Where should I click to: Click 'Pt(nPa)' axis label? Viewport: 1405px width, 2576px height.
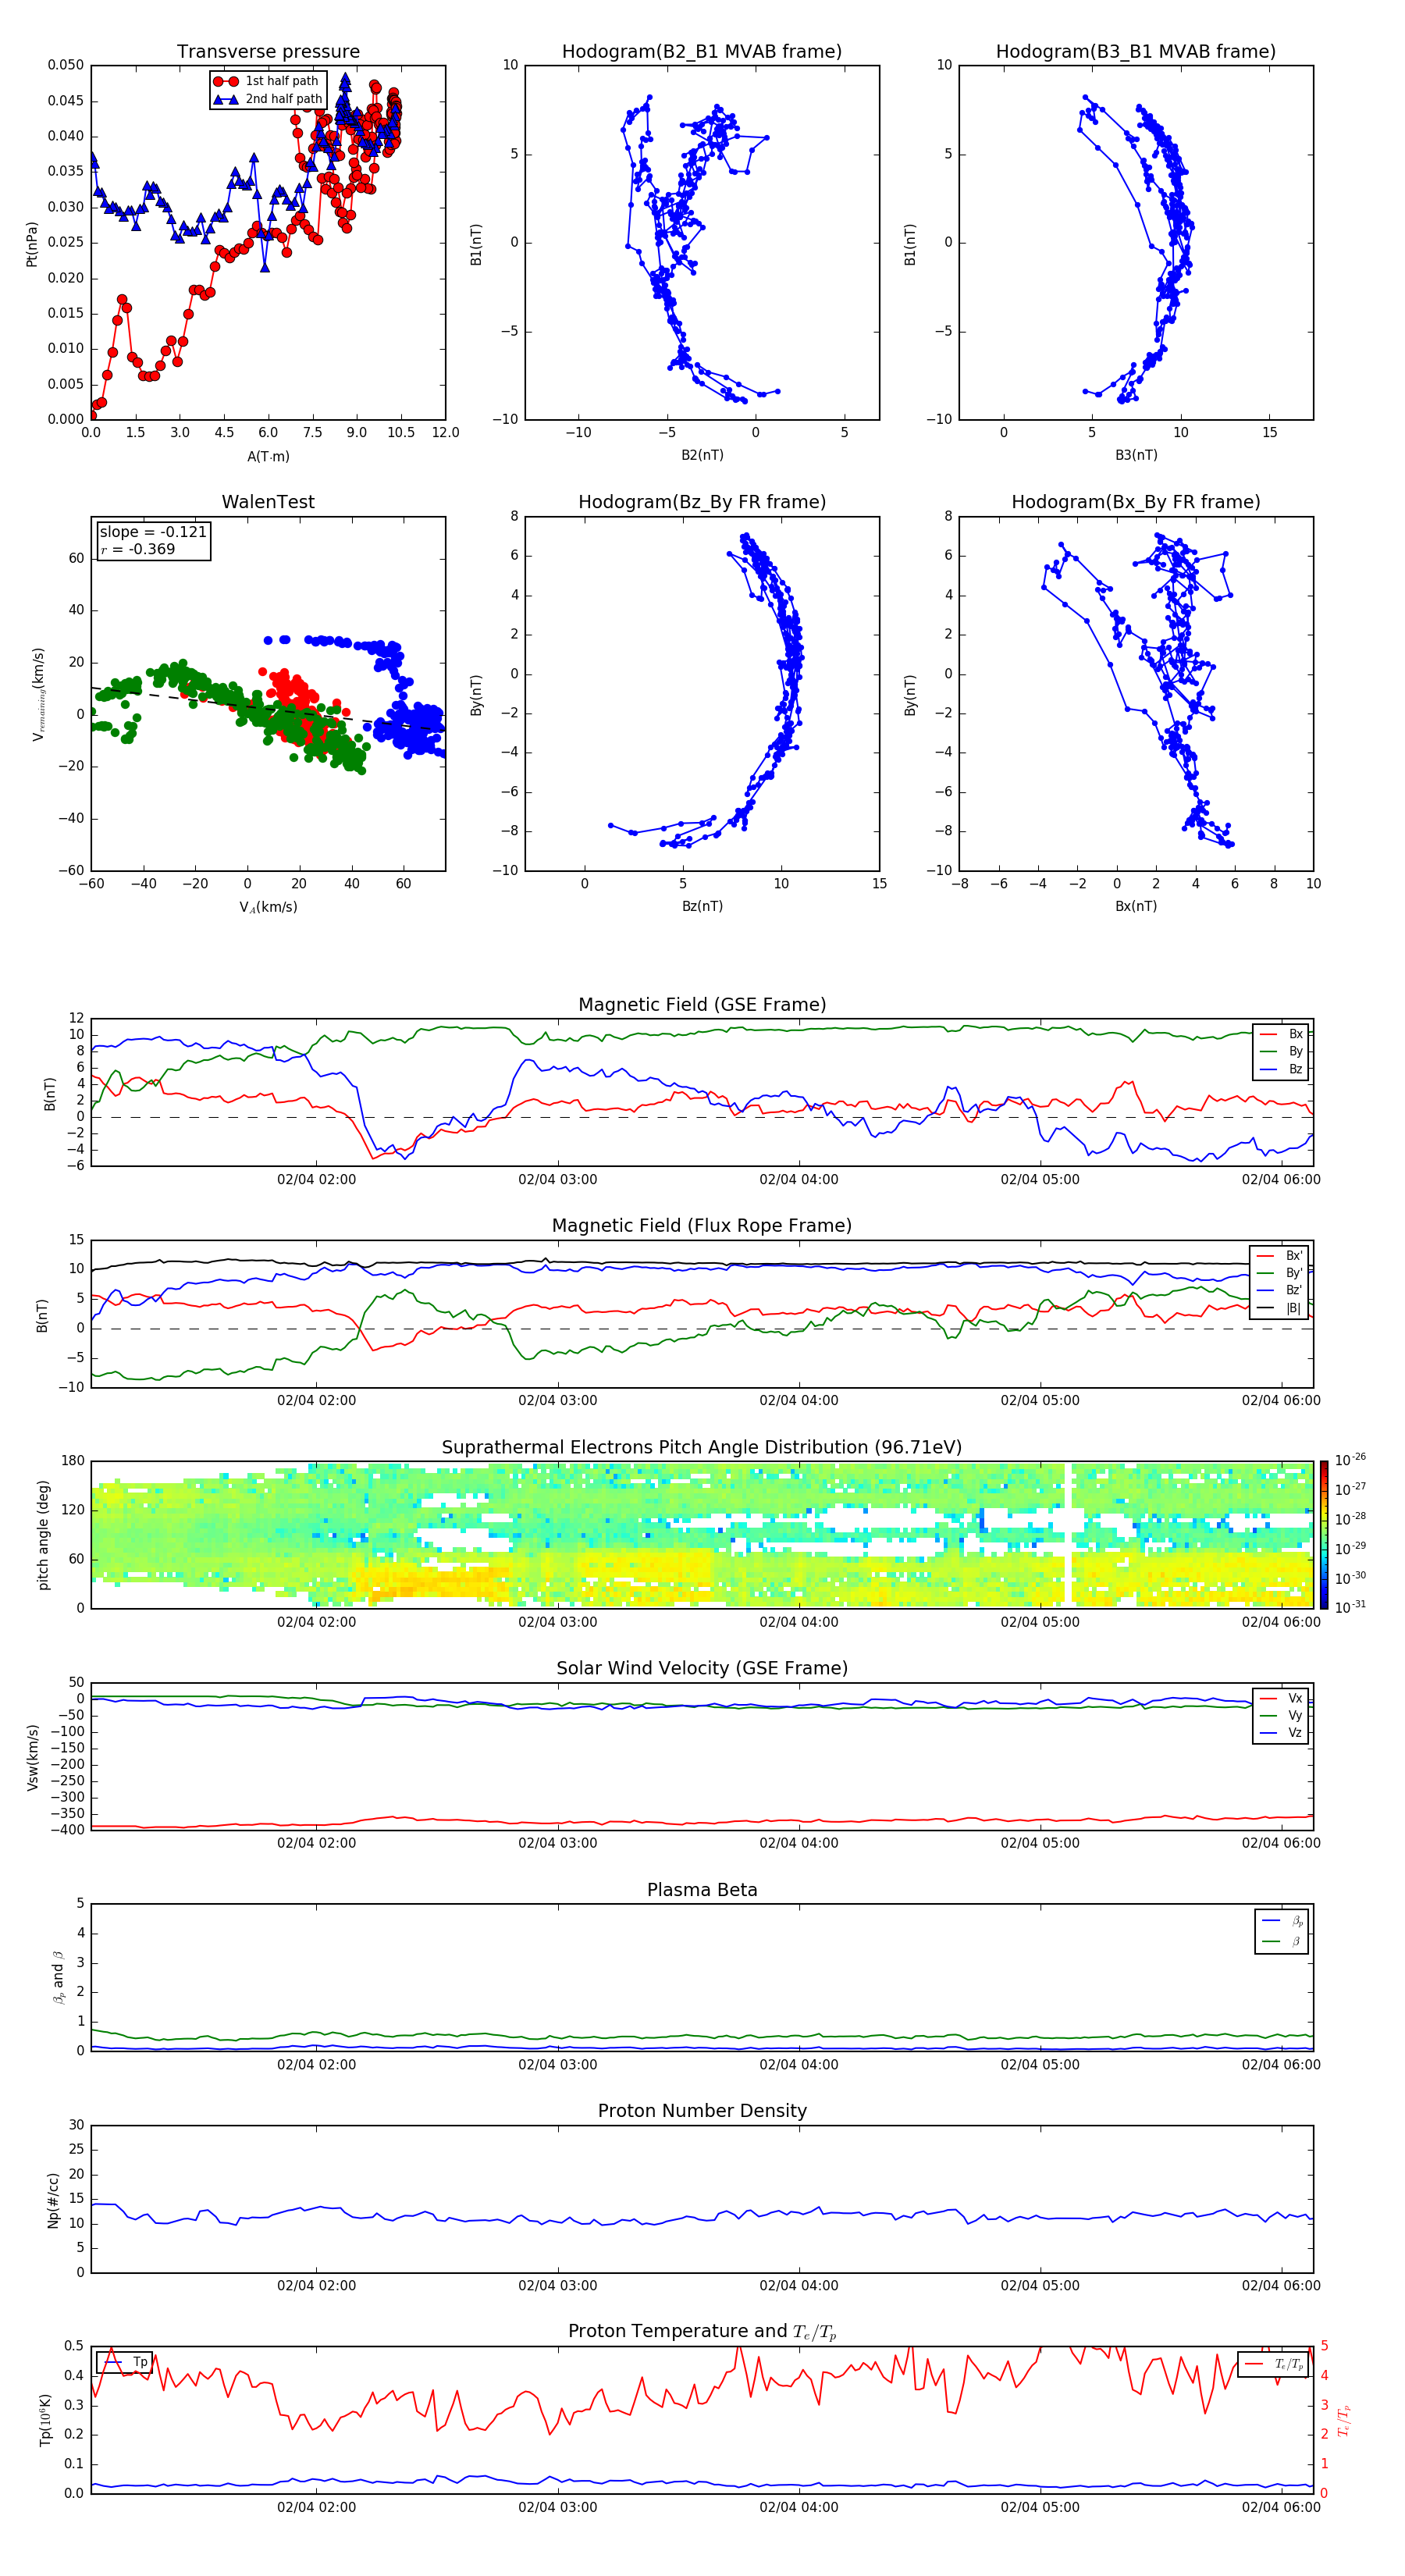(31, 243)
